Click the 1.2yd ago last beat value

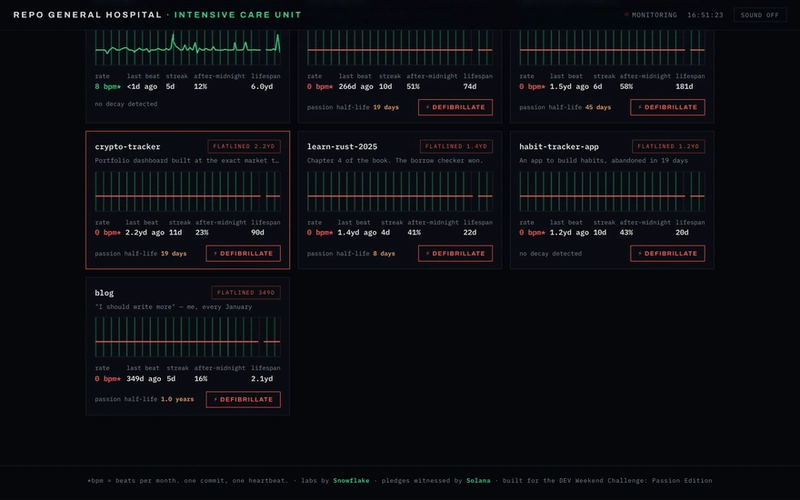point(569,233)
